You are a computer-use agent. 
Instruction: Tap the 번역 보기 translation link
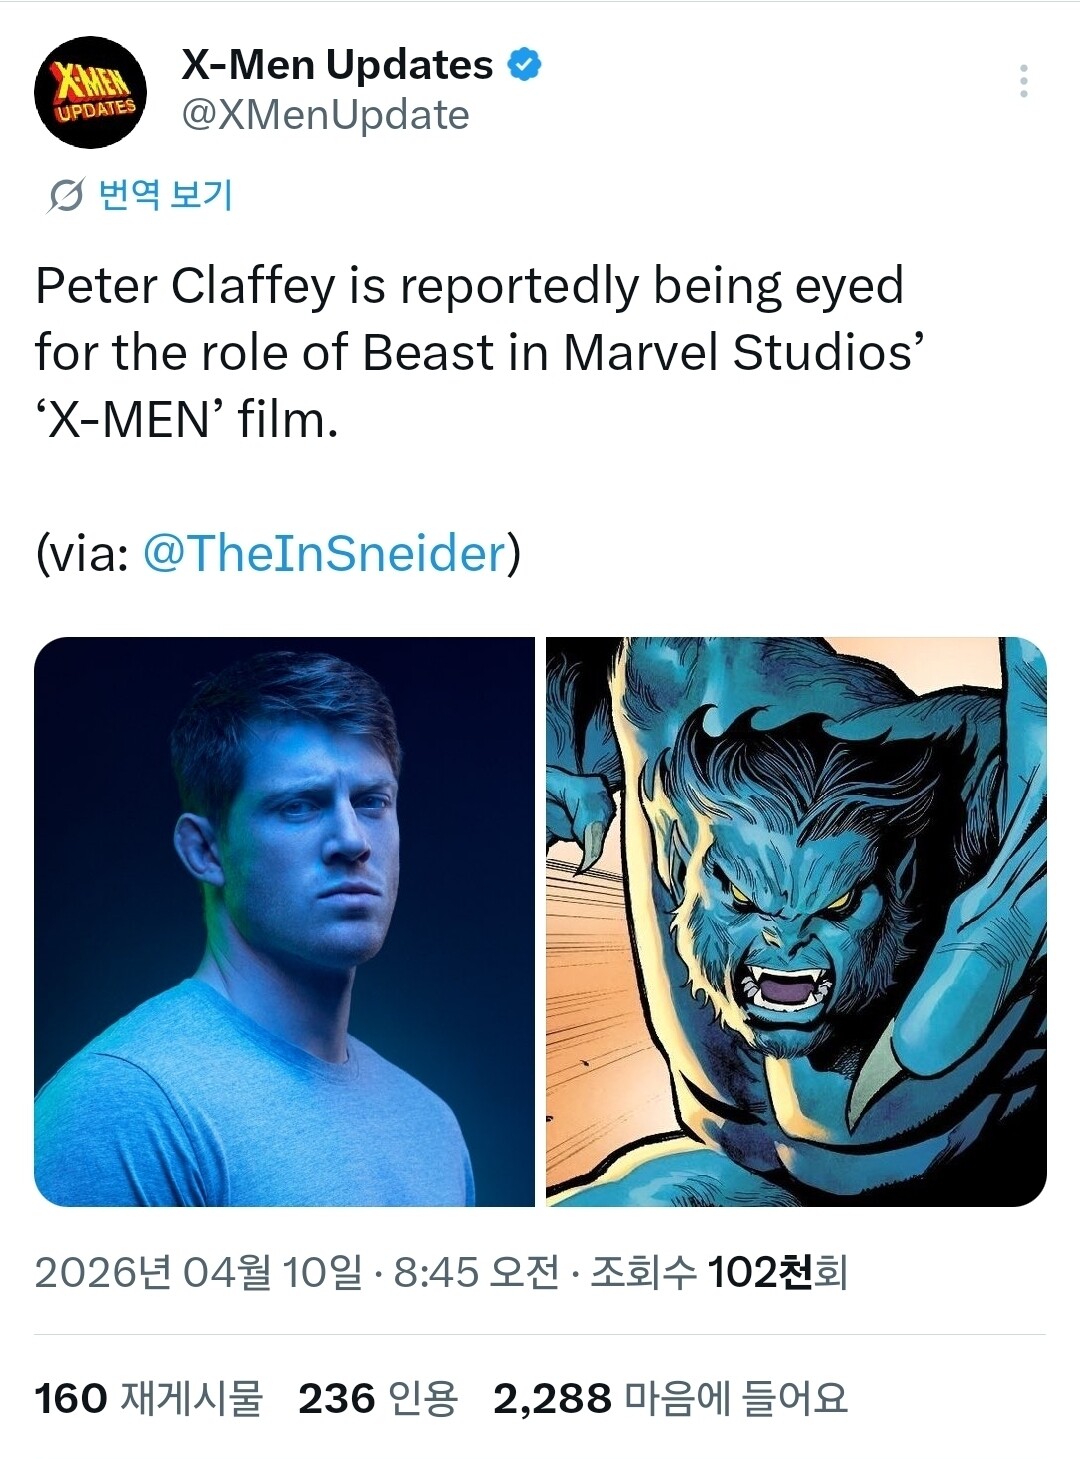point(166,195)
